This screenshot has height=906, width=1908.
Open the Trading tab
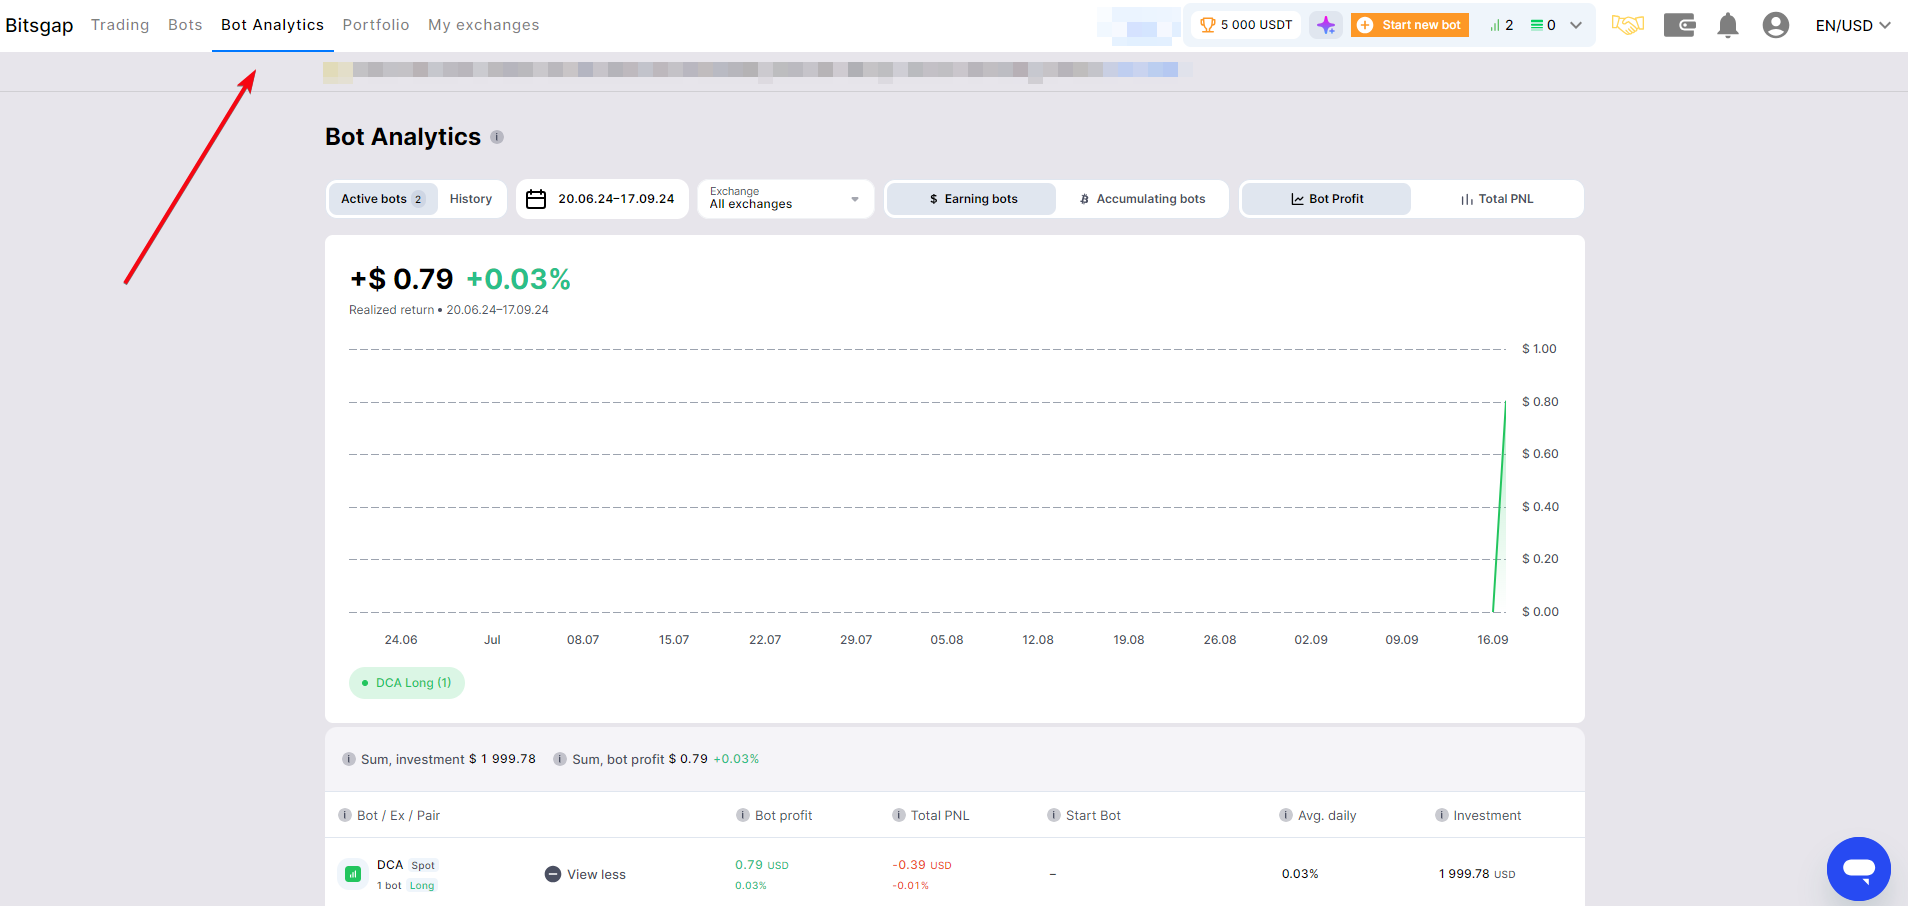coord(120,25)
